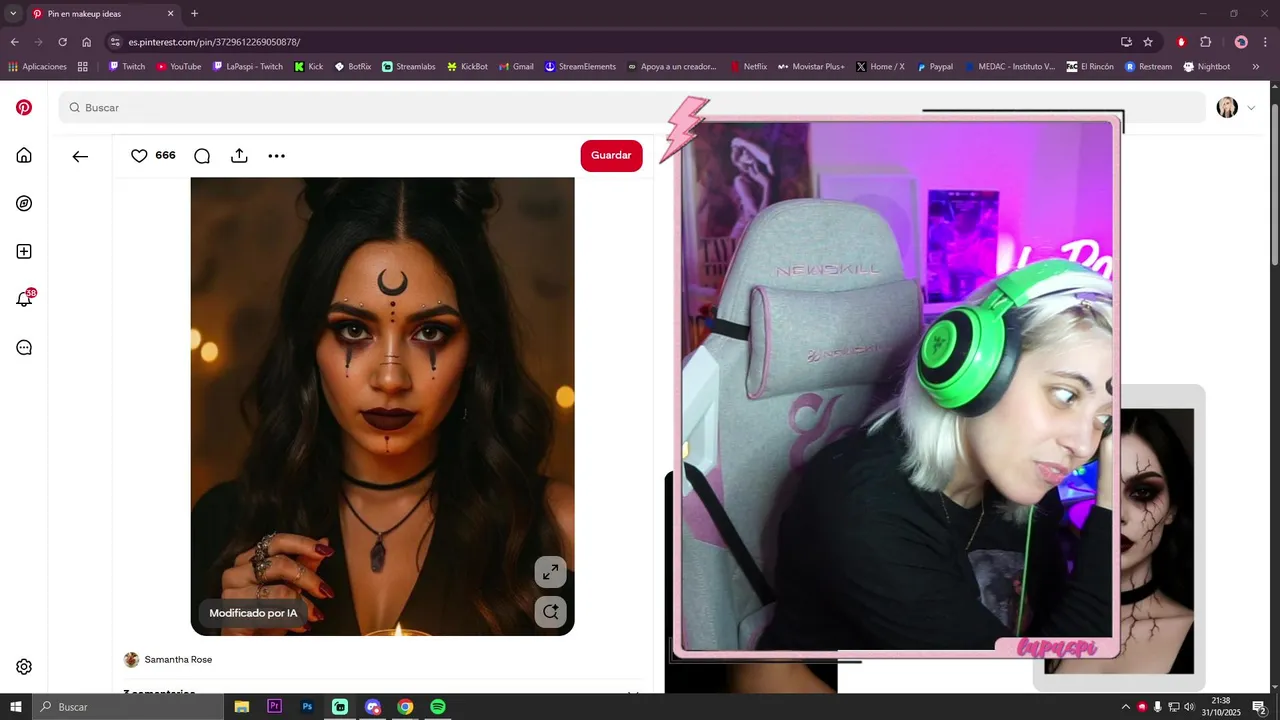
Task: Click the browser back arrow
Action: point(14,42)
